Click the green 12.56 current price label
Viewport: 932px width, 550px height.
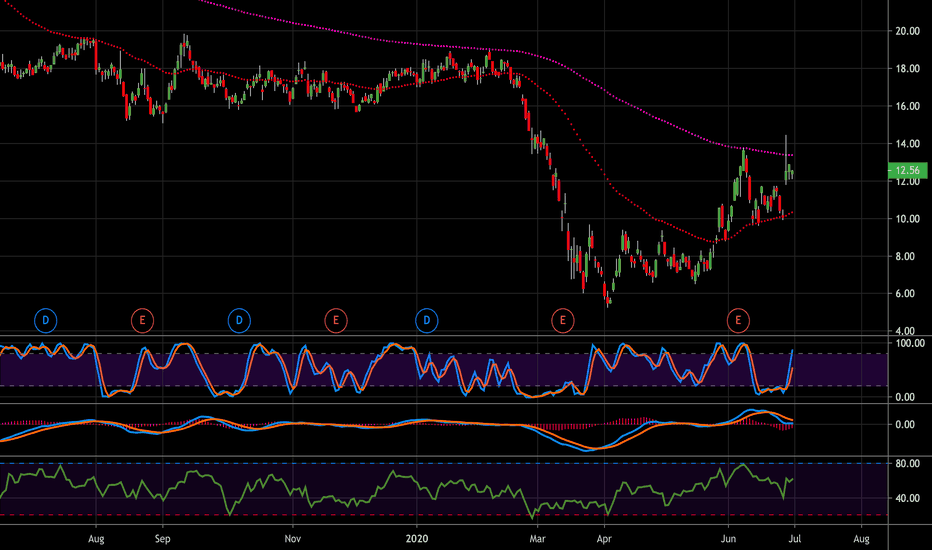click(x=908, y=170)
